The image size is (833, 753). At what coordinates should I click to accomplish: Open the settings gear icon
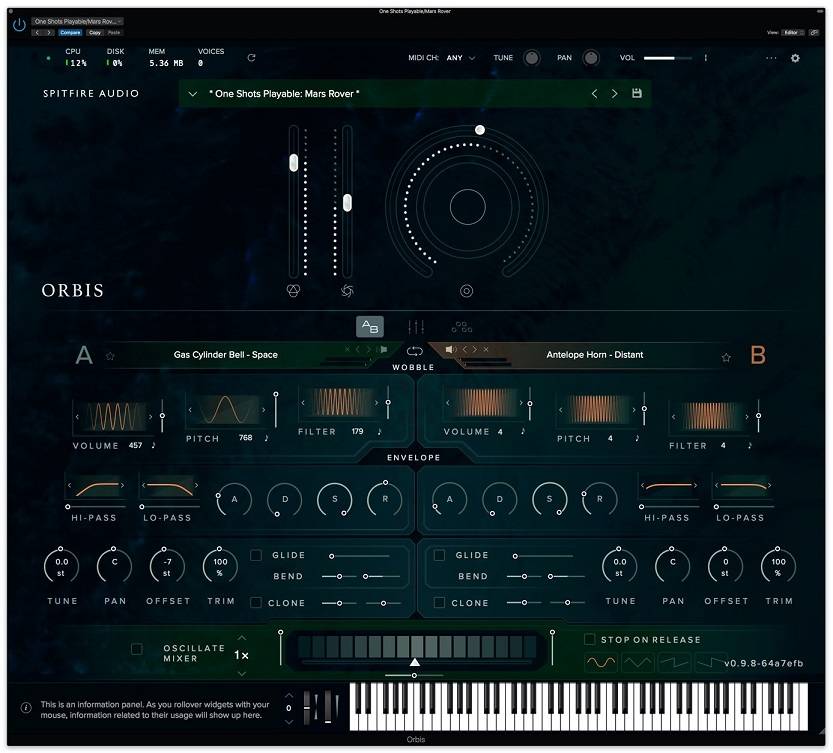tap(795, 58)
